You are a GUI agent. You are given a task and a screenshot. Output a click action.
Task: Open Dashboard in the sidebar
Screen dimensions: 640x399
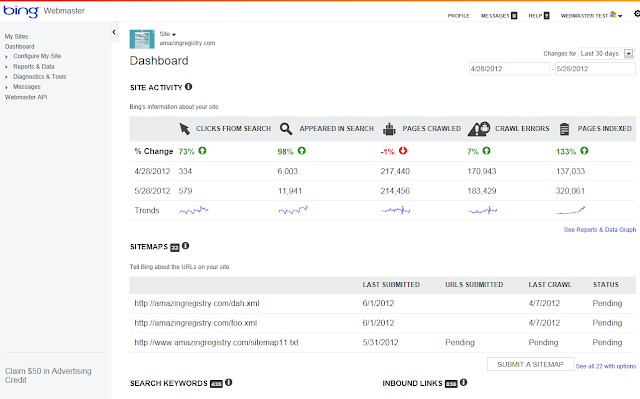coord(20,47)
